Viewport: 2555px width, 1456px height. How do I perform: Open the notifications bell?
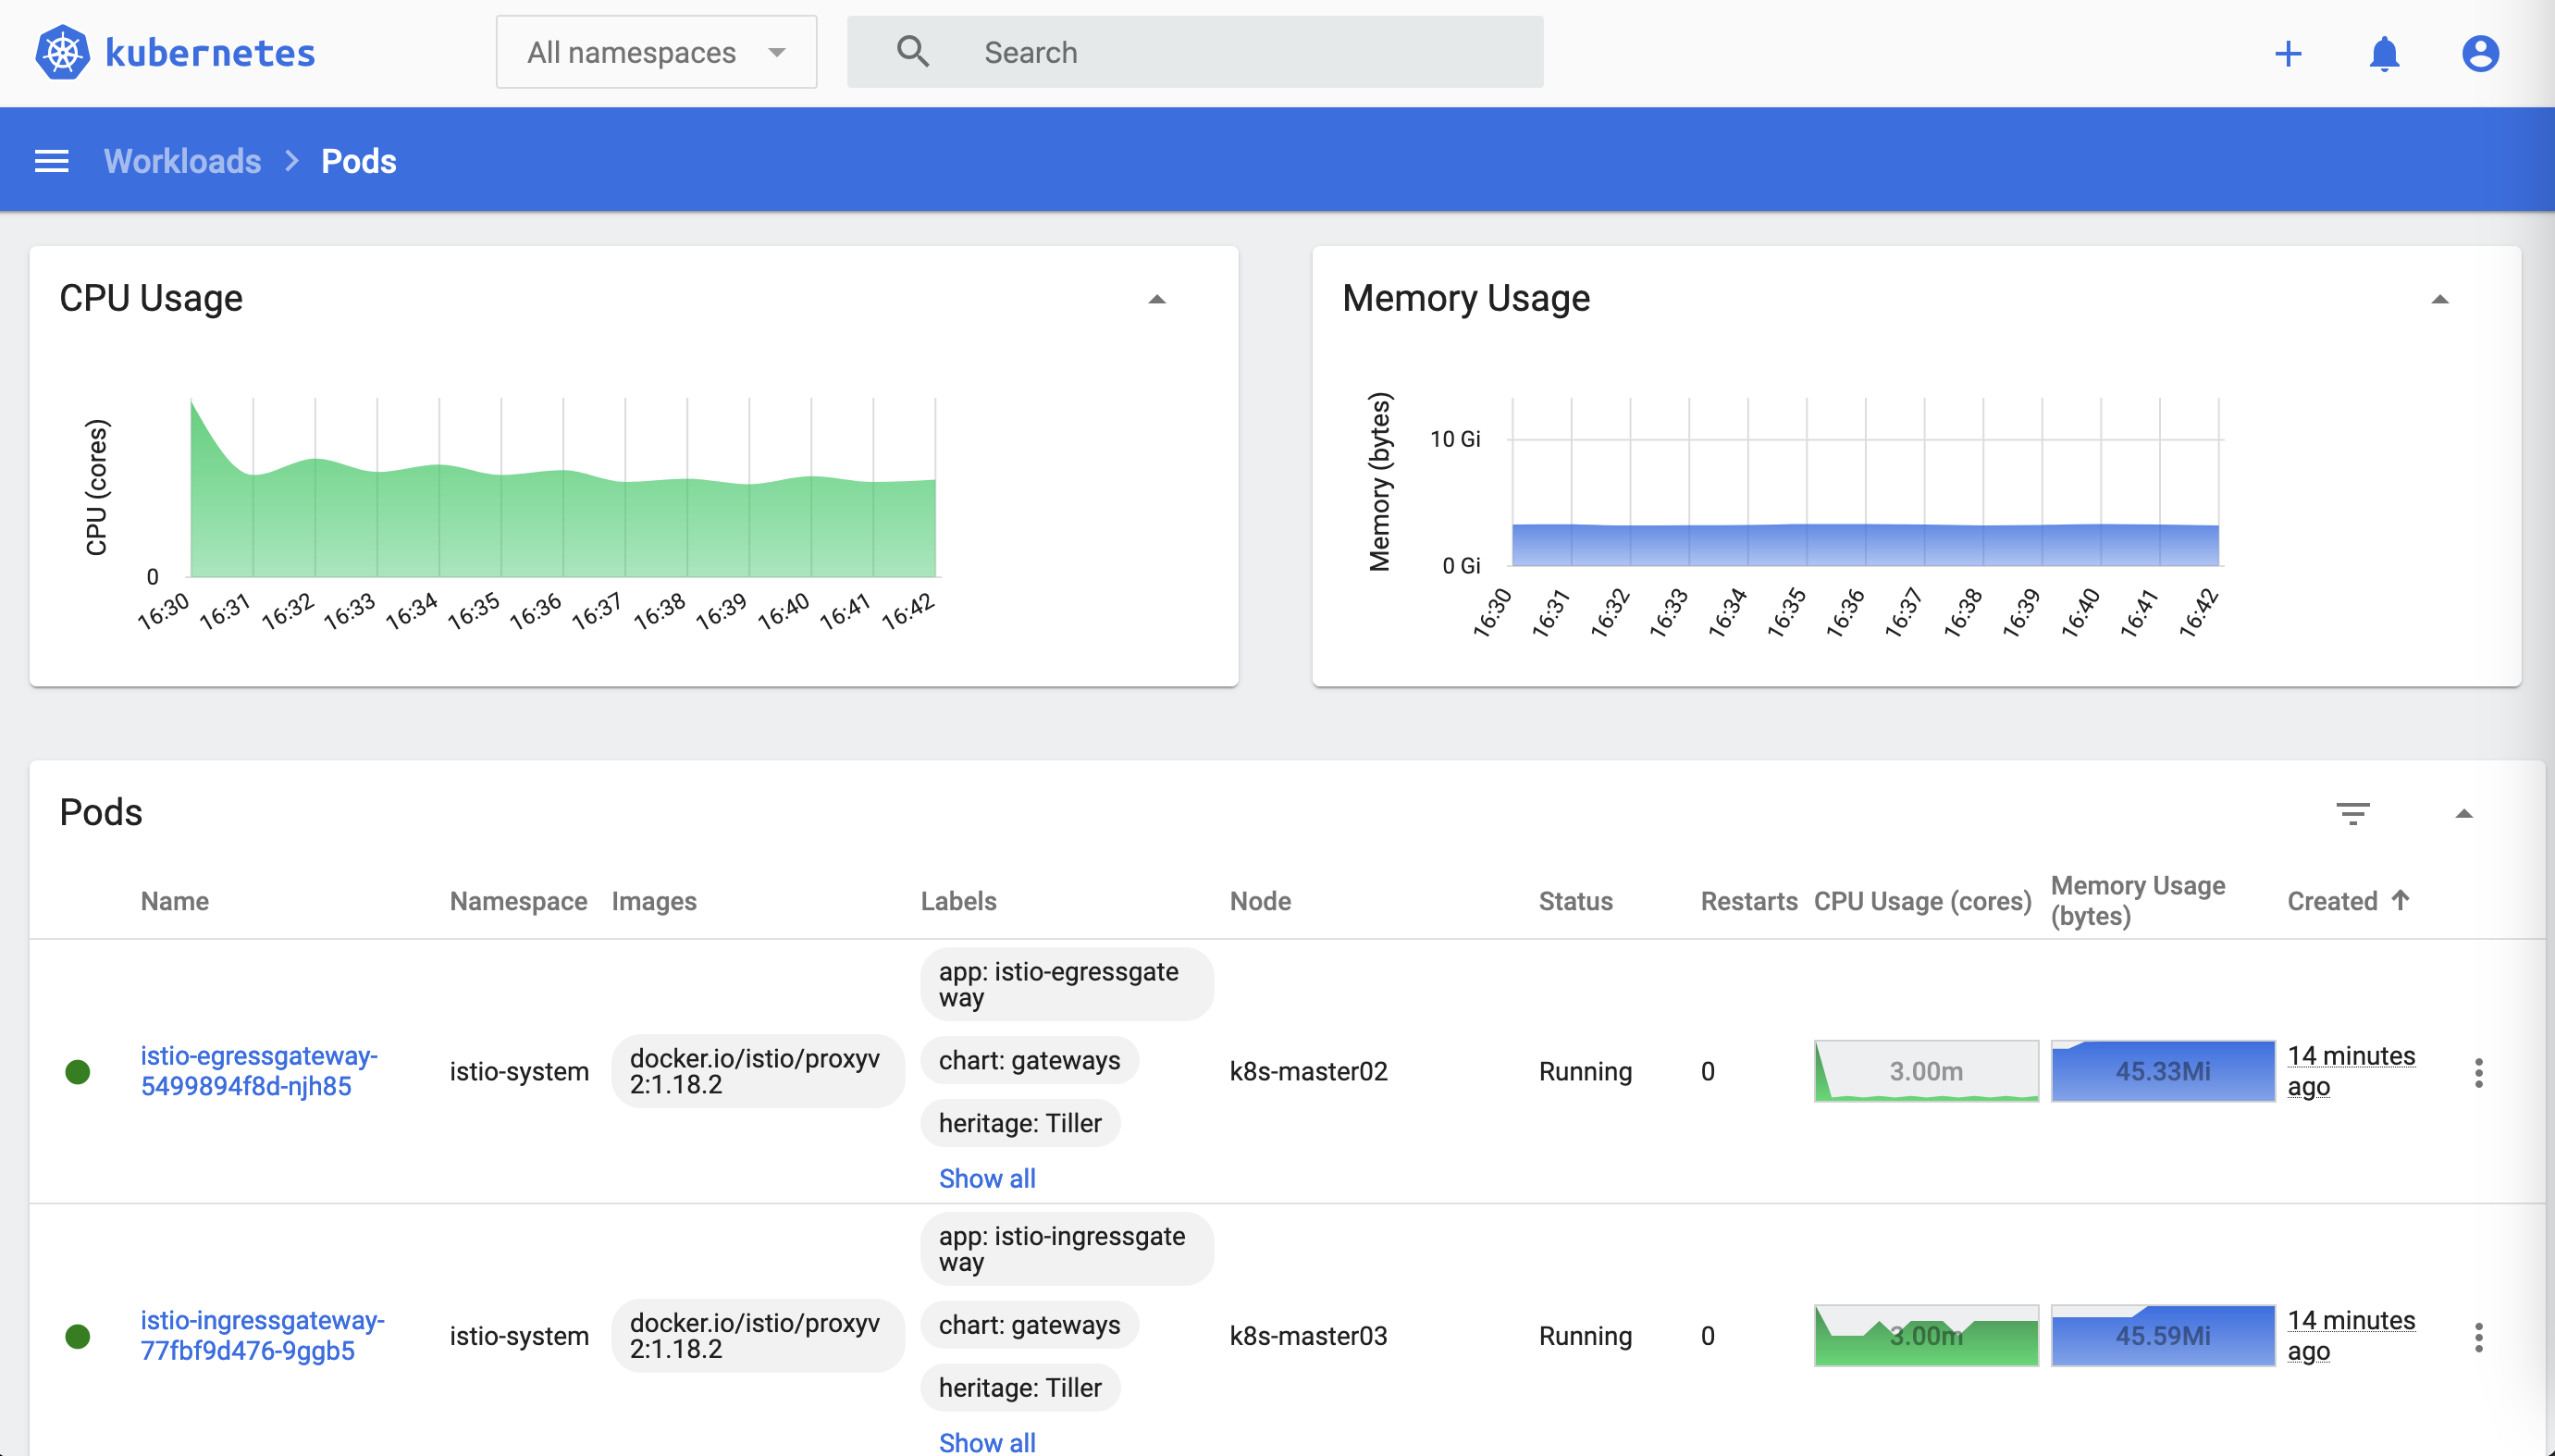point(2384,53)
